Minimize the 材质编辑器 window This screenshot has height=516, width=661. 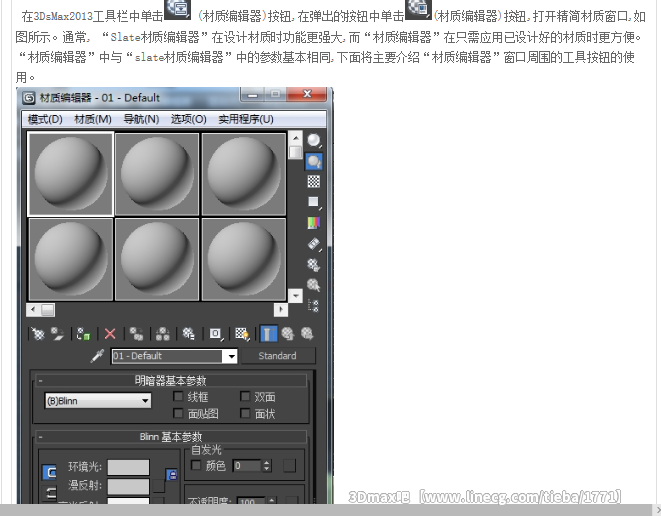click(253, 94)
